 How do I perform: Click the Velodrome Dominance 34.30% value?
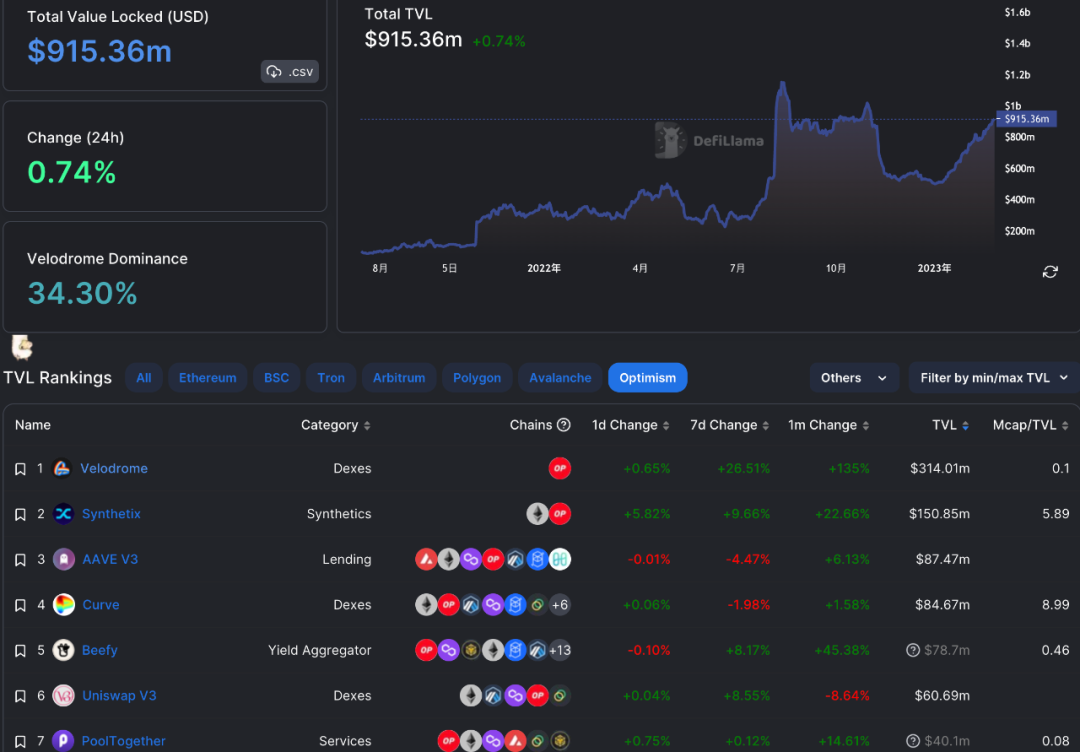point(82,293)
